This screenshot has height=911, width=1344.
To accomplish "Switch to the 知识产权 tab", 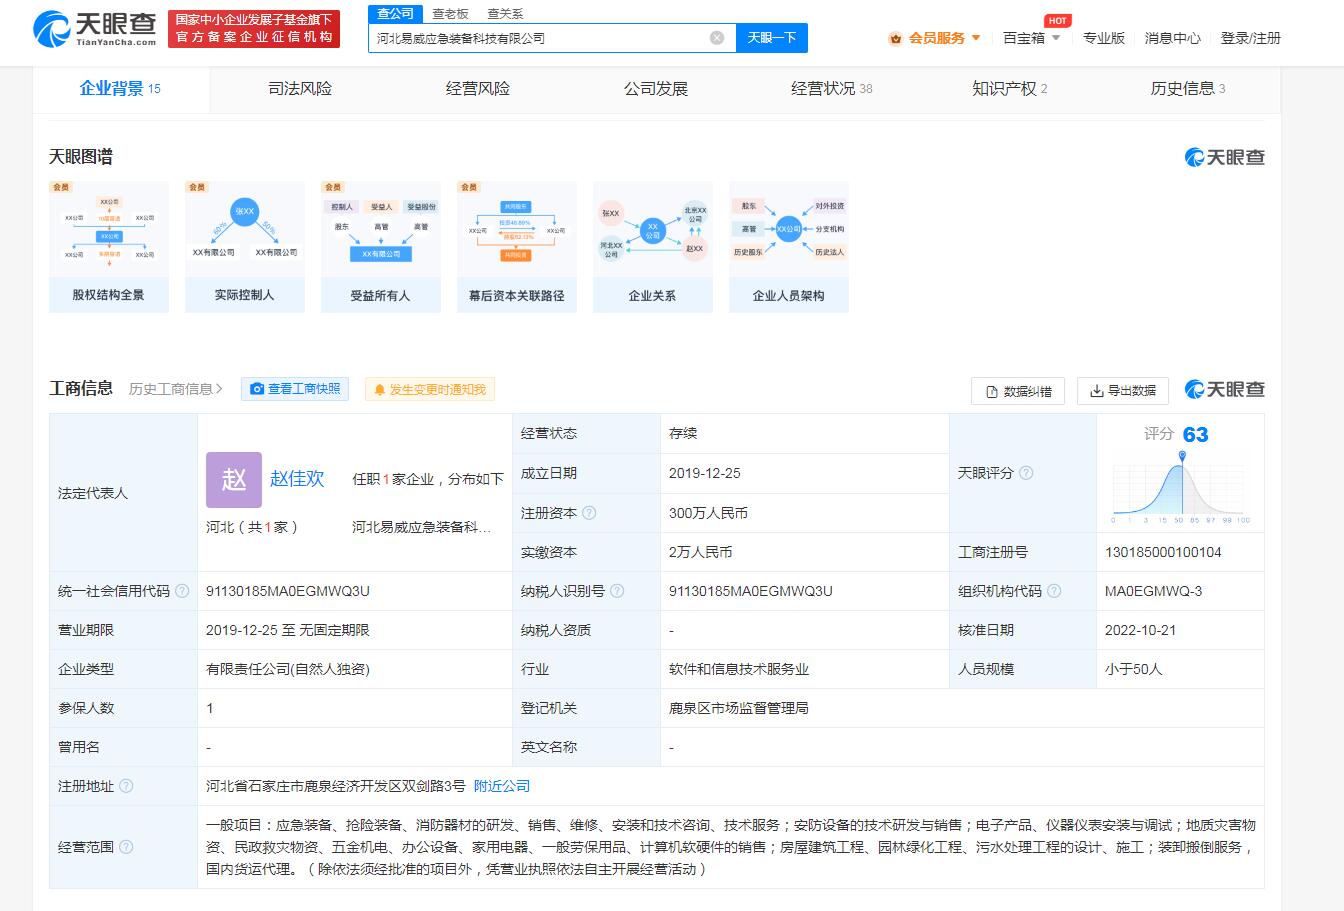I will (x=1010, y=89).
